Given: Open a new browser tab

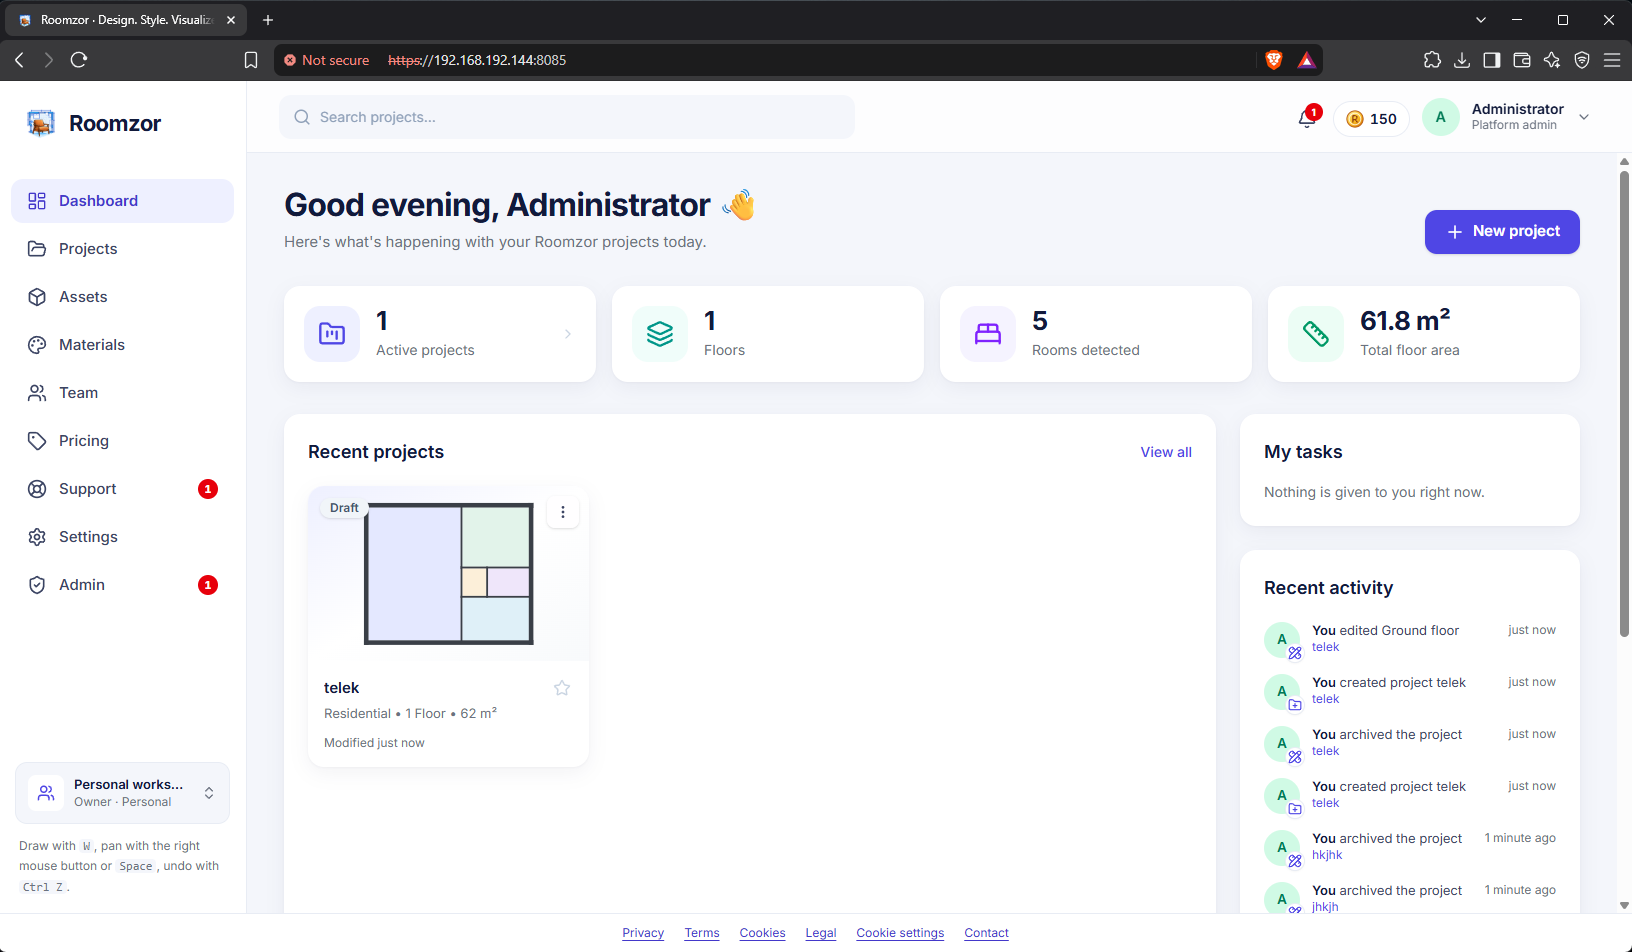Looking at the screenshot, I should pyautogui.click(x=268, y=20).
